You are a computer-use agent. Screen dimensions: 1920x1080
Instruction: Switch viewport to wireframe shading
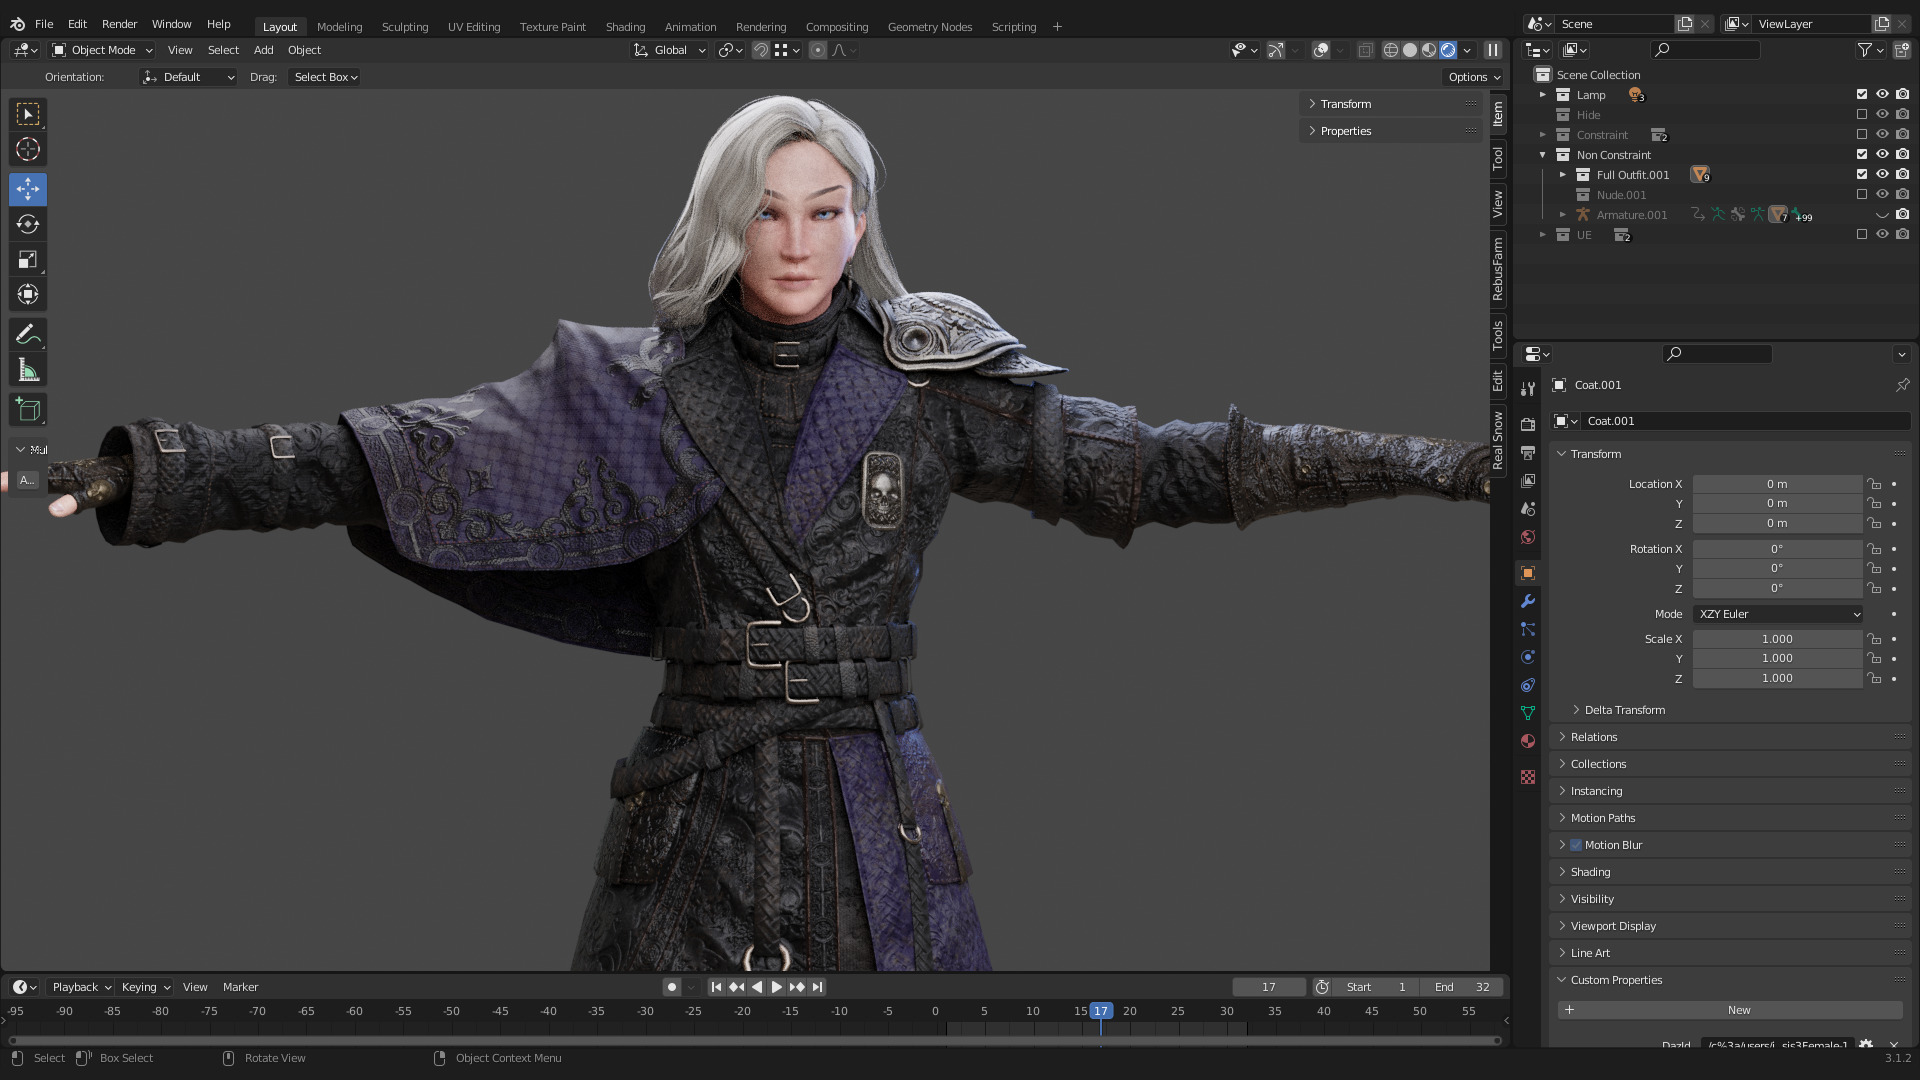(x=1390, y=50)
